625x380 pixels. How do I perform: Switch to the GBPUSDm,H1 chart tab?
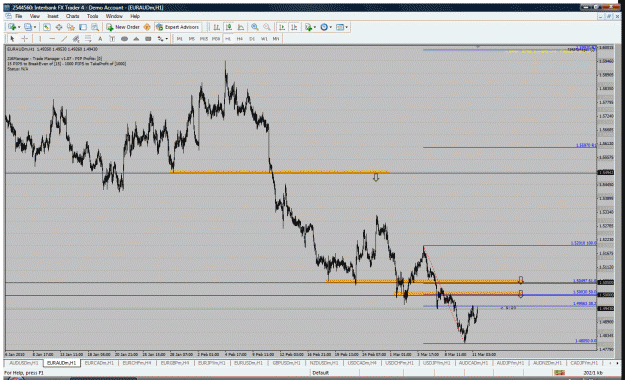click(x=286, y=363)
